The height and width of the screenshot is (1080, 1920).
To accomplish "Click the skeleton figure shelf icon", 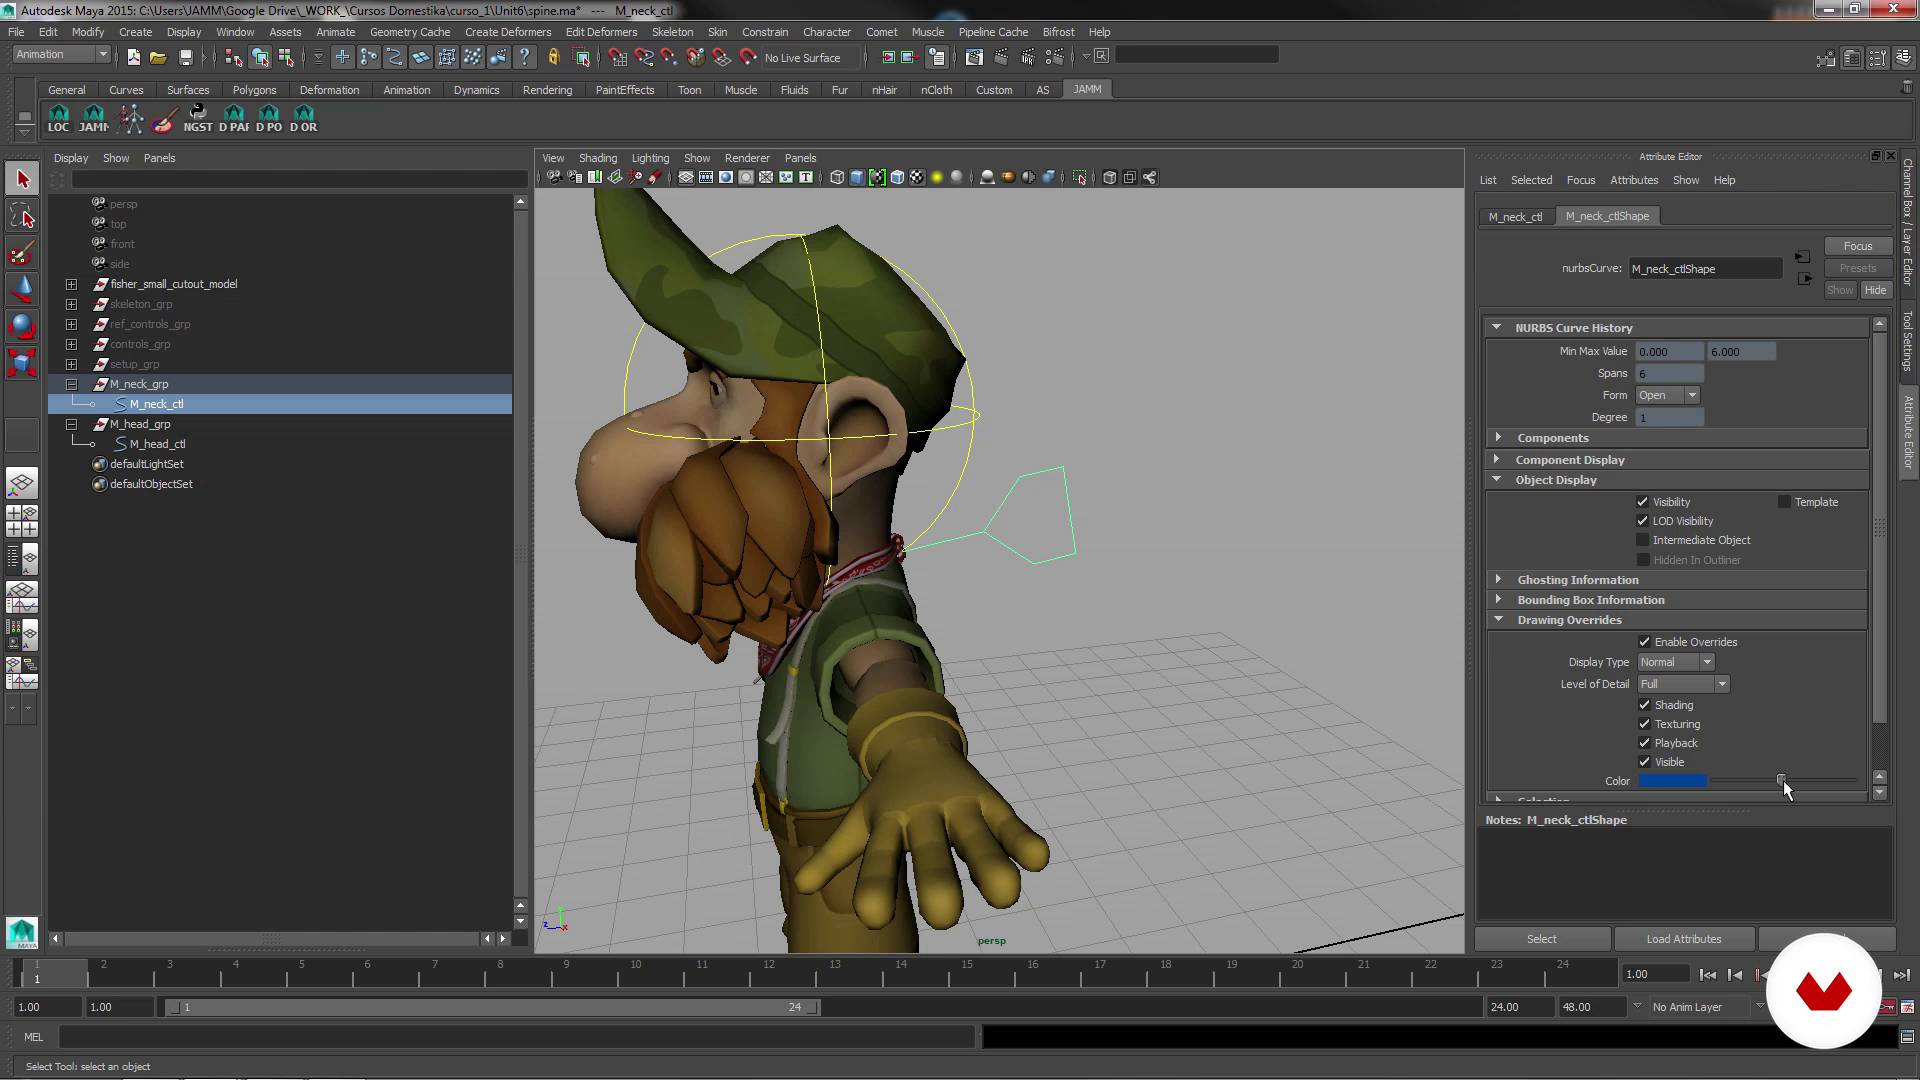I will coord(131,118).
